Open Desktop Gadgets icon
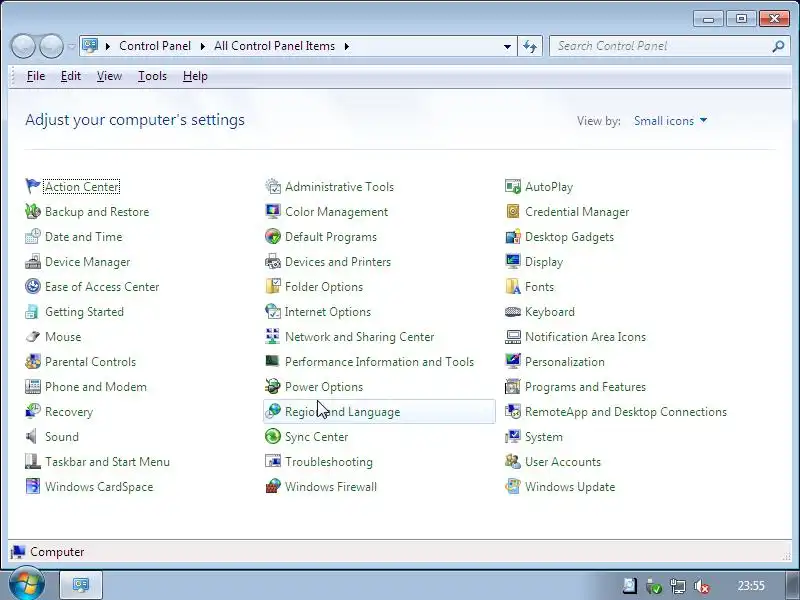The height and width of the screenshot is (600, 800). (513, 236)
